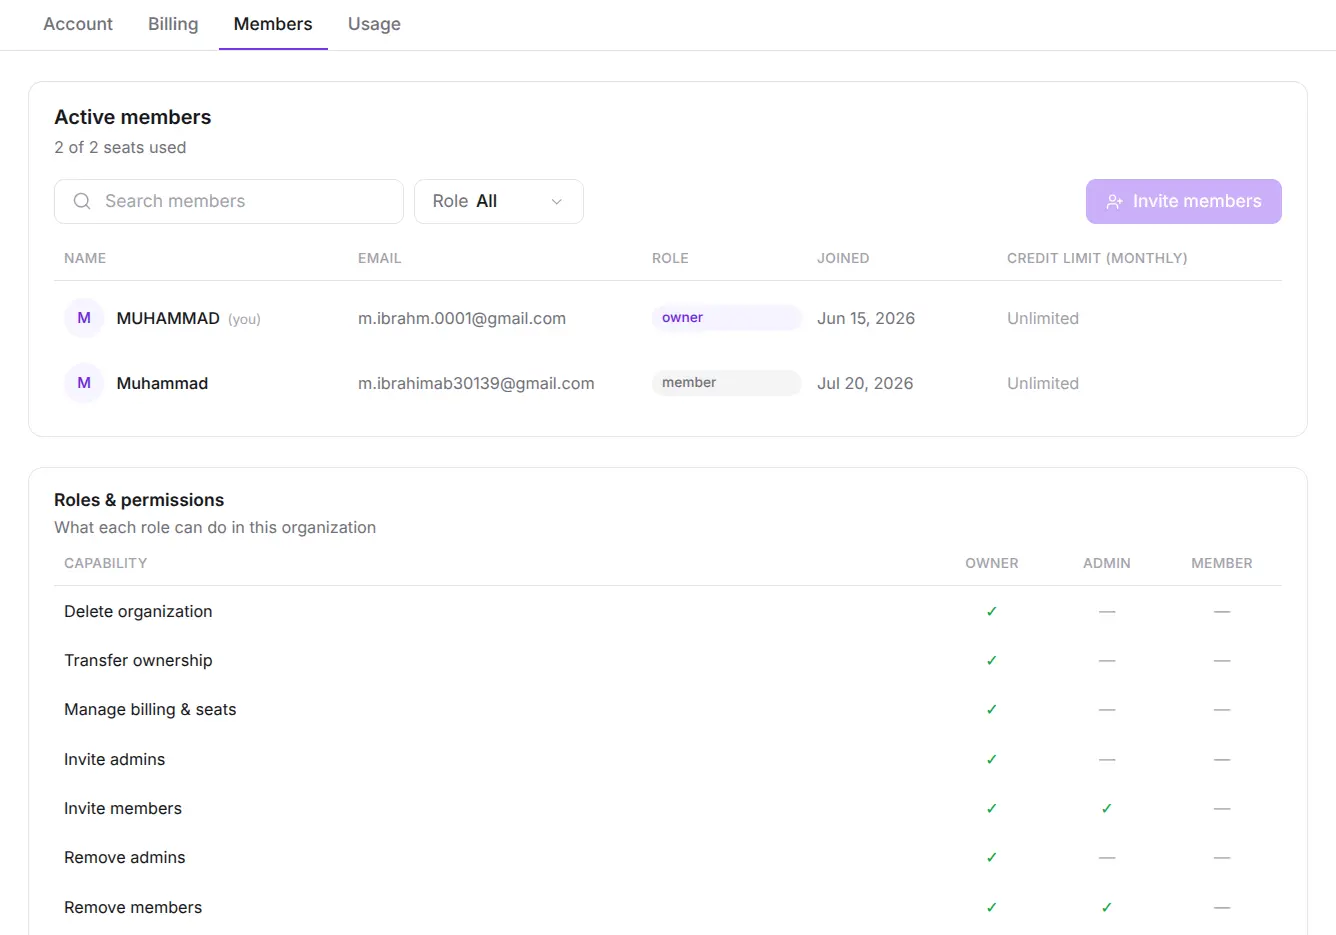Open the owner role badge for MUHAMMAD
Screen dimensions: 1336x935
click(x=727, y=318)
